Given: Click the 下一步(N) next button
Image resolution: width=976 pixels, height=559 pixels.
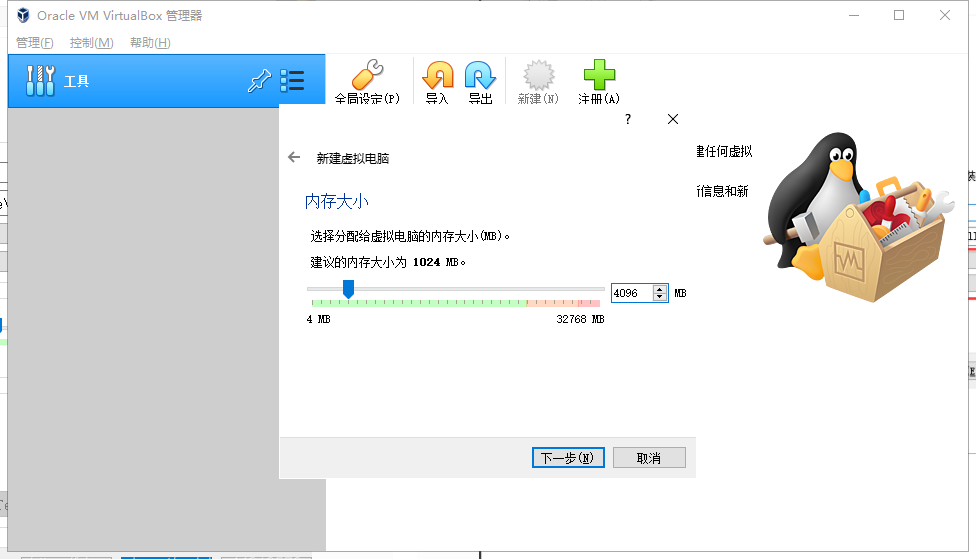Looking at the screenshot, I should (568, 458).
